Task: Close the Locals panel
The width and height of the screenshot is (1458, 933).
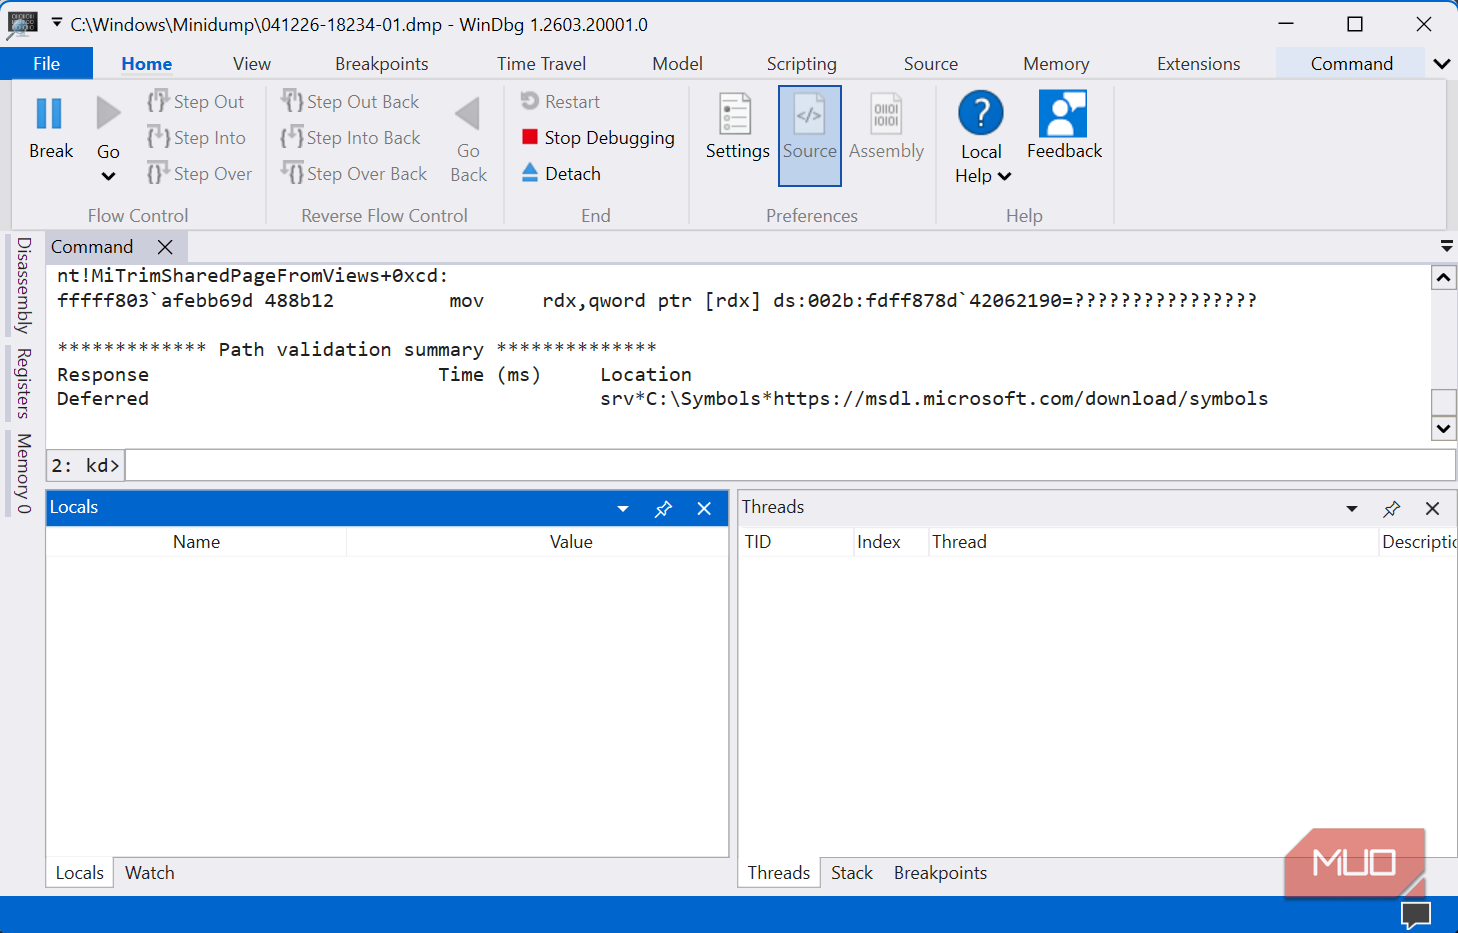Action: 704,509
